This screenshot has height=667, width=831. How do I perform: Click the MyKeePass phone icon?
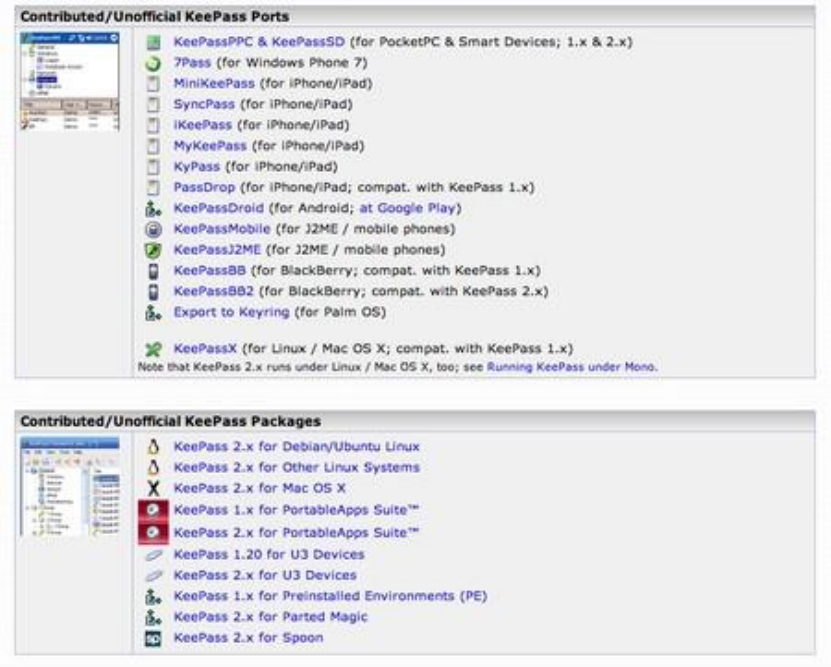153,146
